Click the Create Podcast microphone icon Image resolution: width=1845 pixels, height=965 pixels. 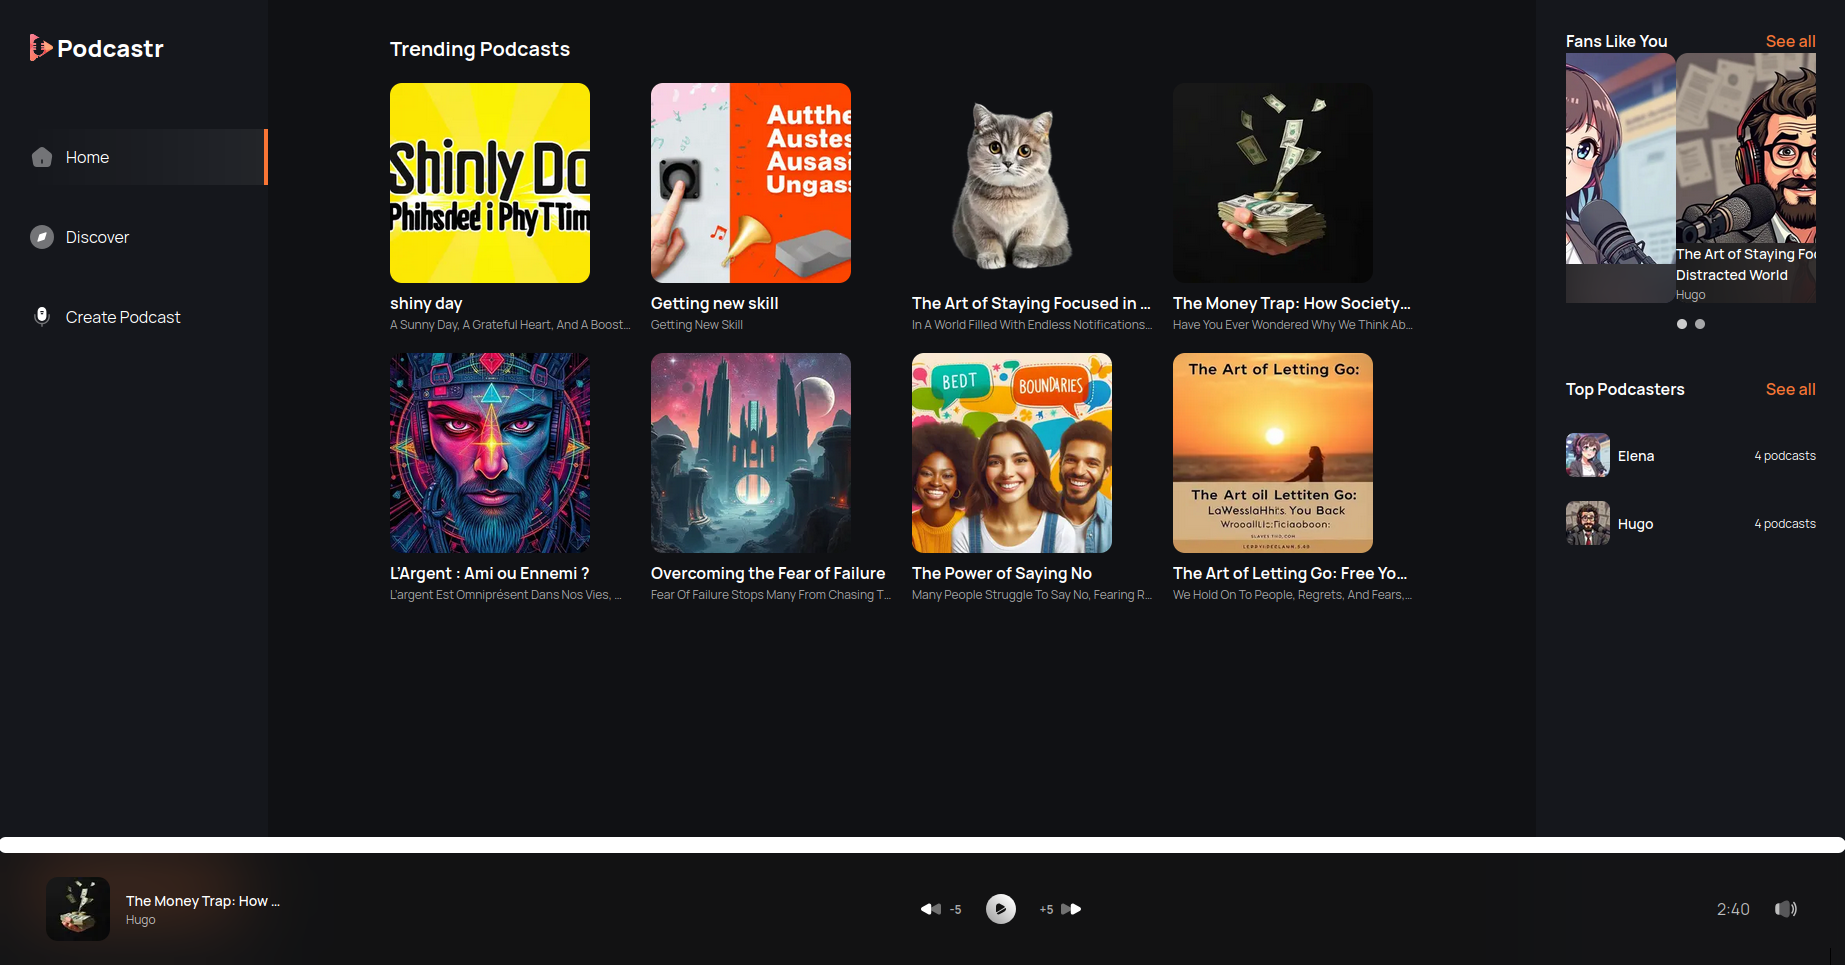[x=42, y=317]
